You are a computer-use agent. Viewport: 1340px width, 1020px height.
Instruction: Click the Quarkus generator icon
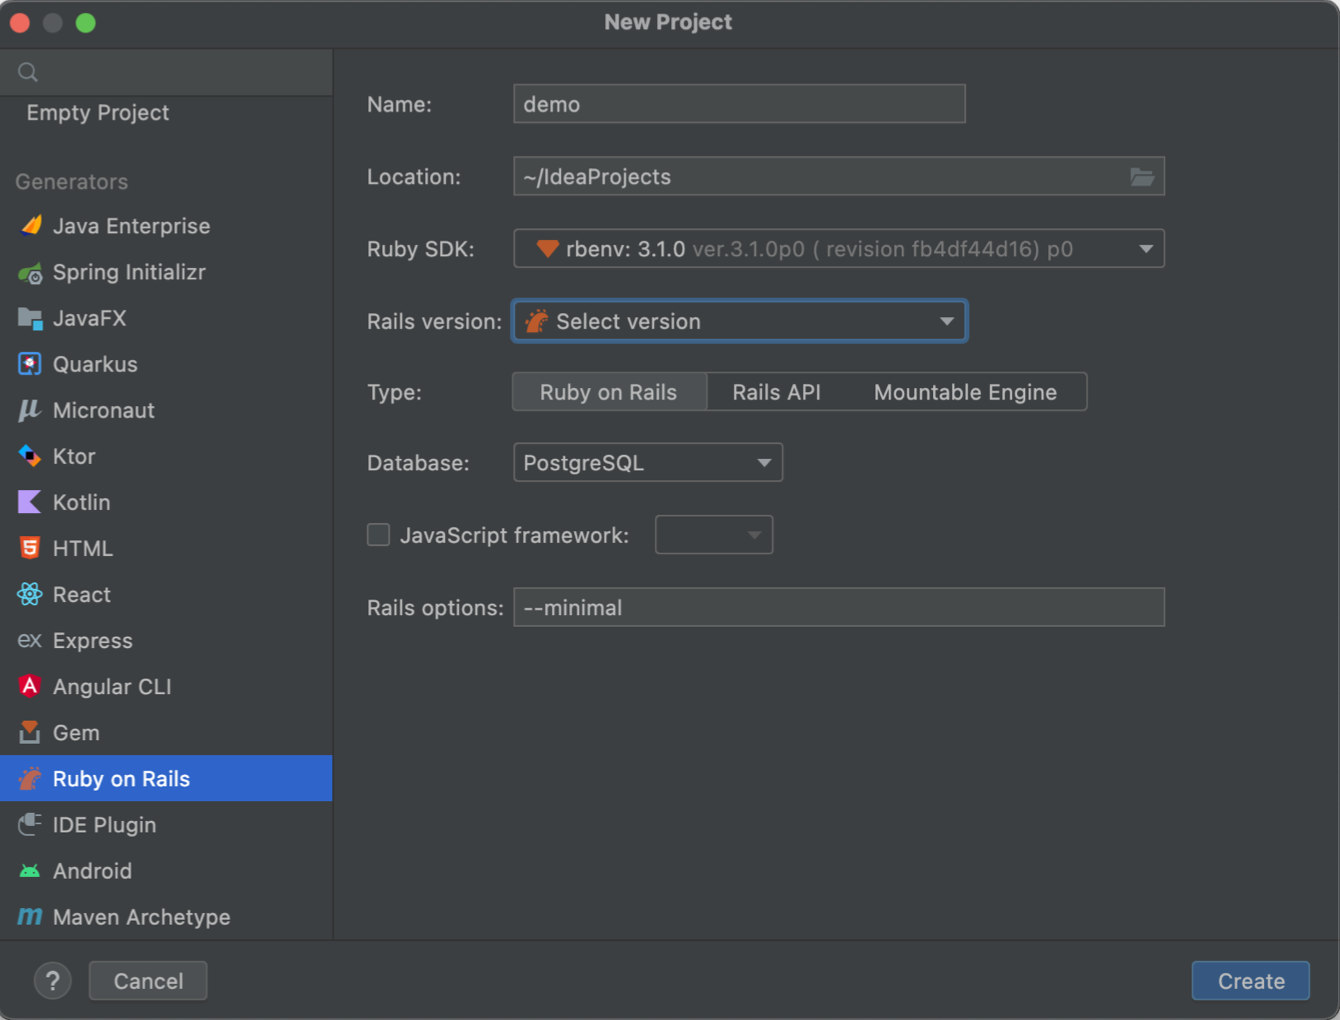(30, 364)
